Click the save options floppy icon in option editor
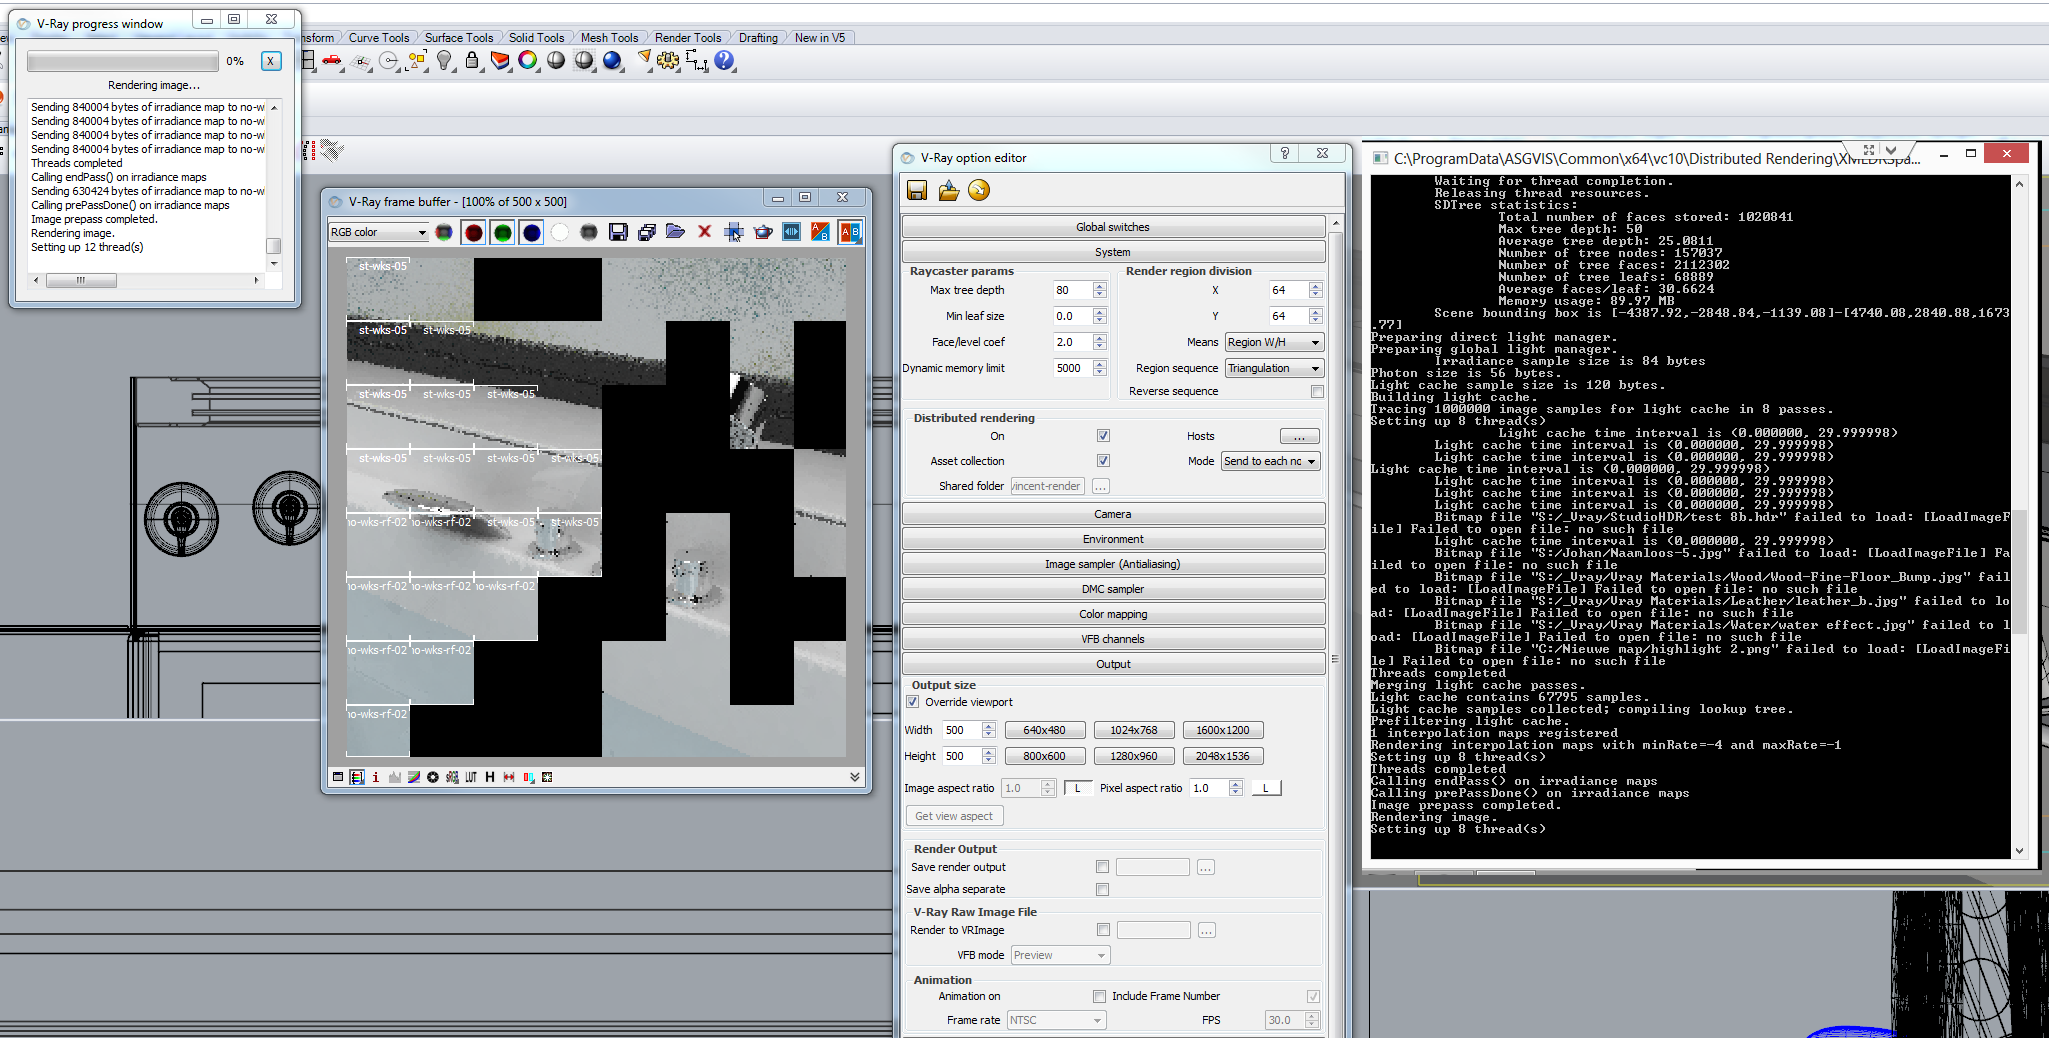 (x=917, y=190)
